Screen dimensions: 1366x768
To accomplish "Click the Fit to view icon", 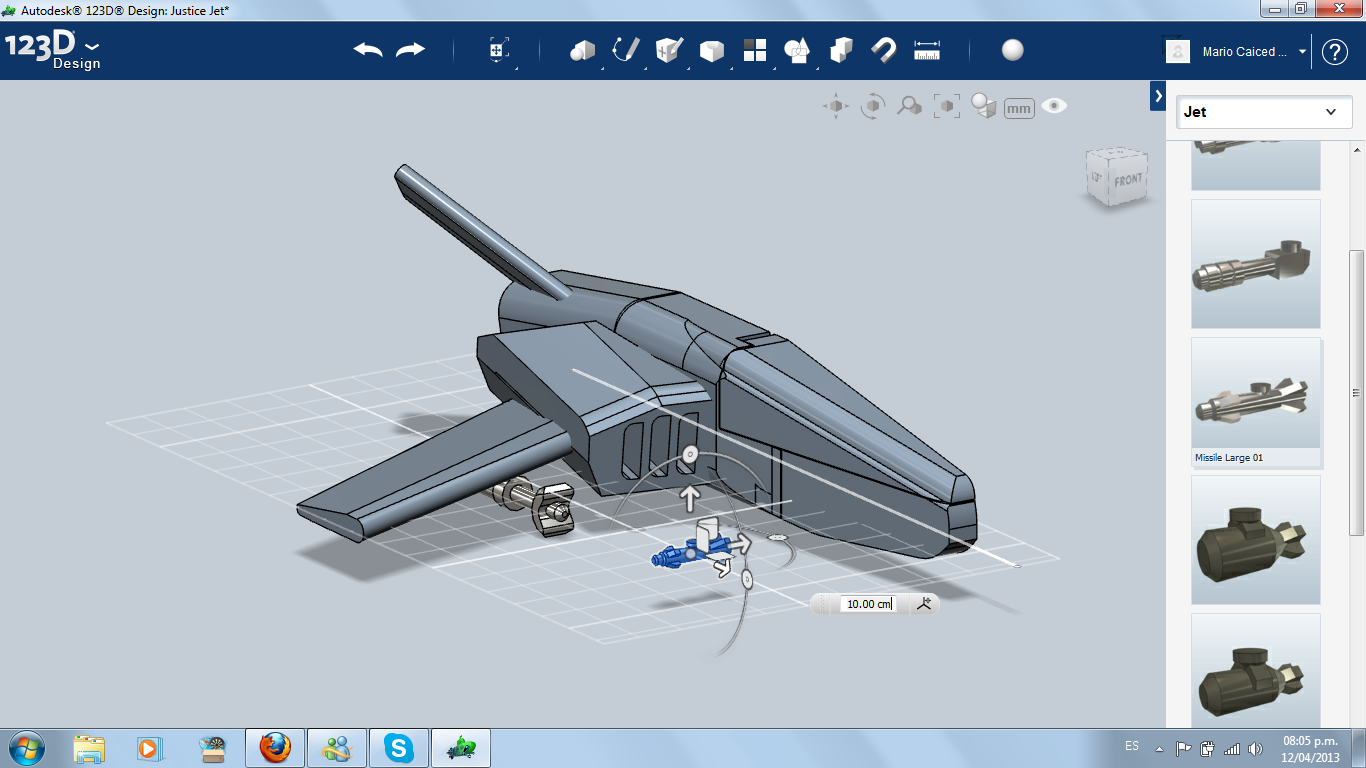I will (947, 106).
